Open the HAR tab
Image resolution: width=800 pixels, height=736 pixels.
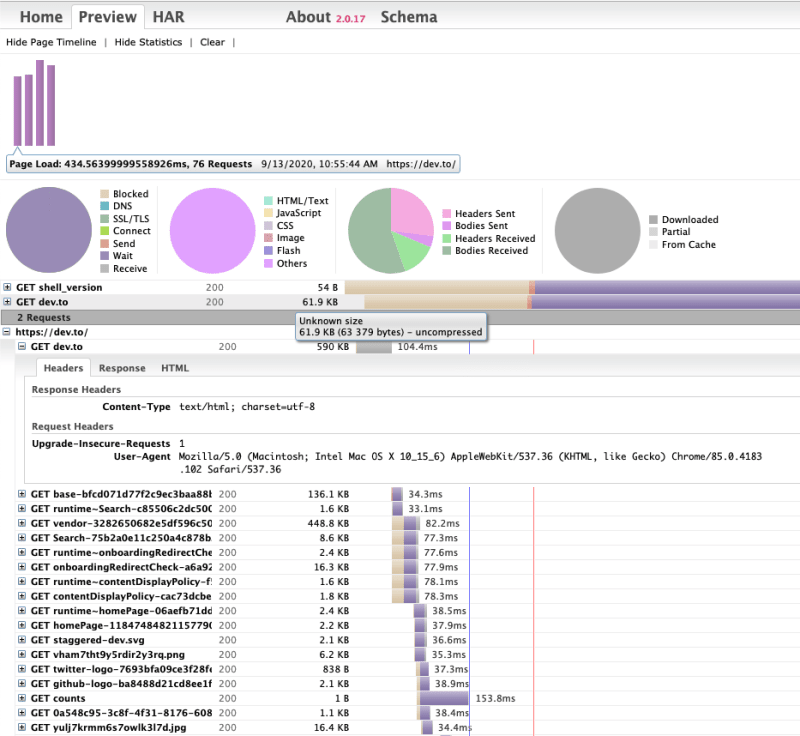point(168,17)
